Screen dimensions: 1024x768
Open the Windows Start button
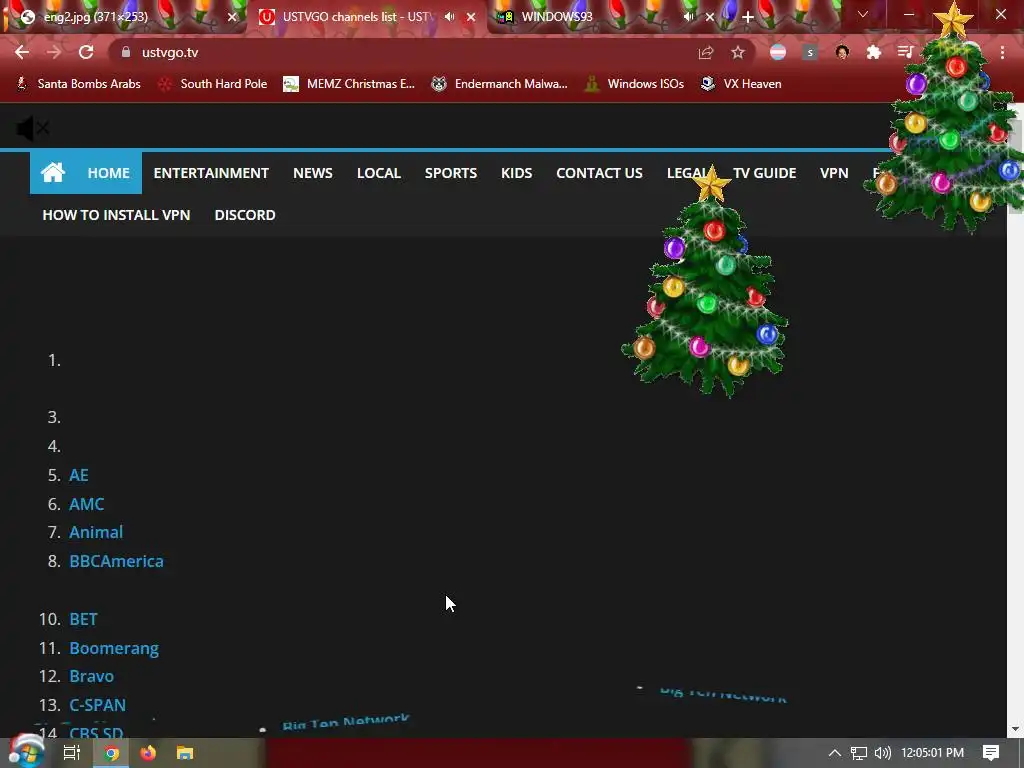coord(25,751)
